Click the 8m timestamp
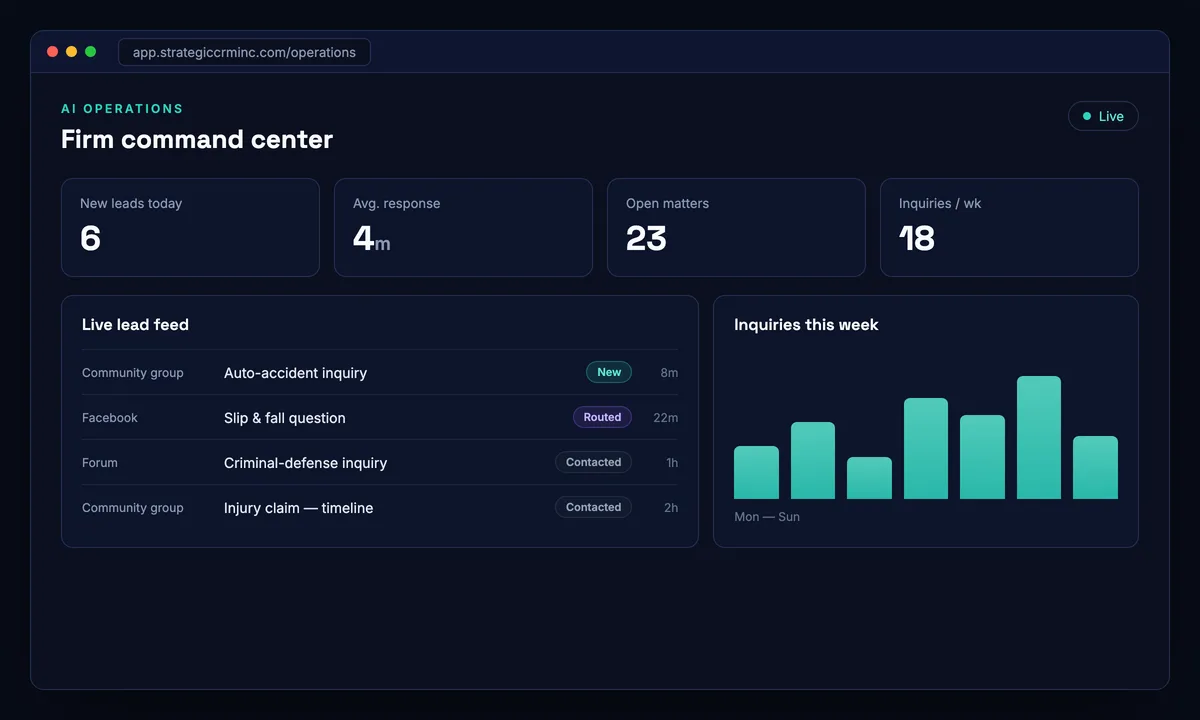The image size is (1200, 720). point(669,373)
